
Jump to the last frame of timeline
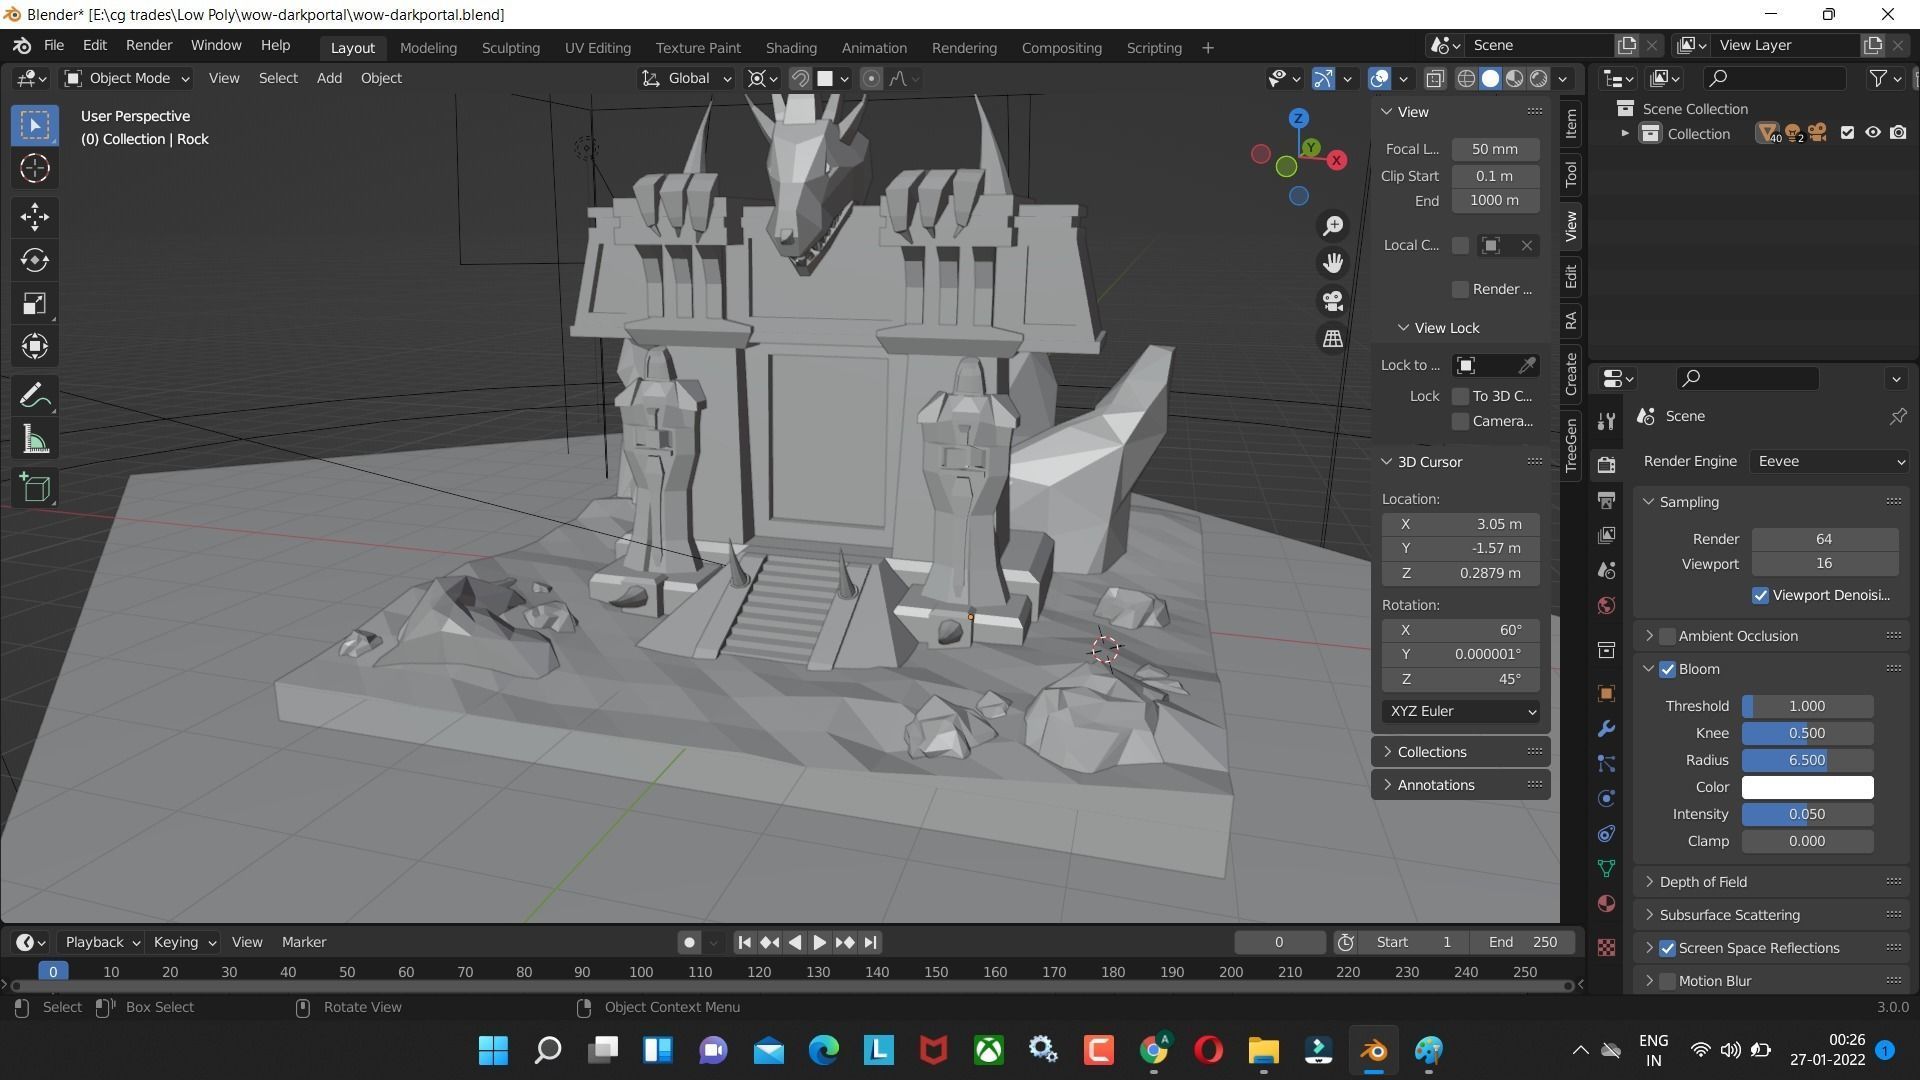click(x=869, y=941)
